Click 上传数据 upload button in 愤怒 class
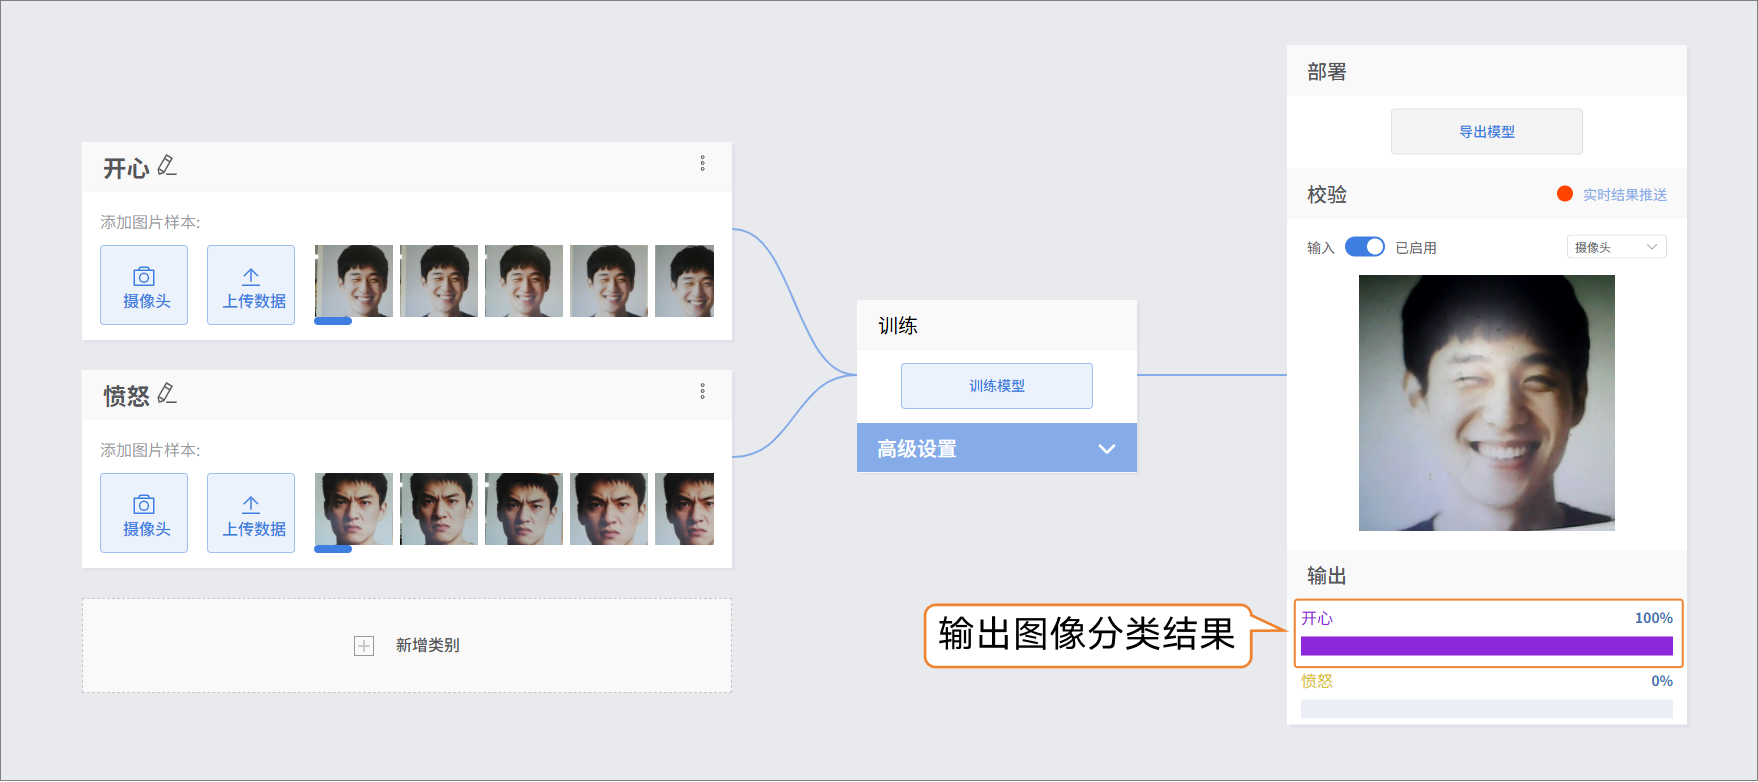This screenshot has height=782, width=1758. pos(251,513)
